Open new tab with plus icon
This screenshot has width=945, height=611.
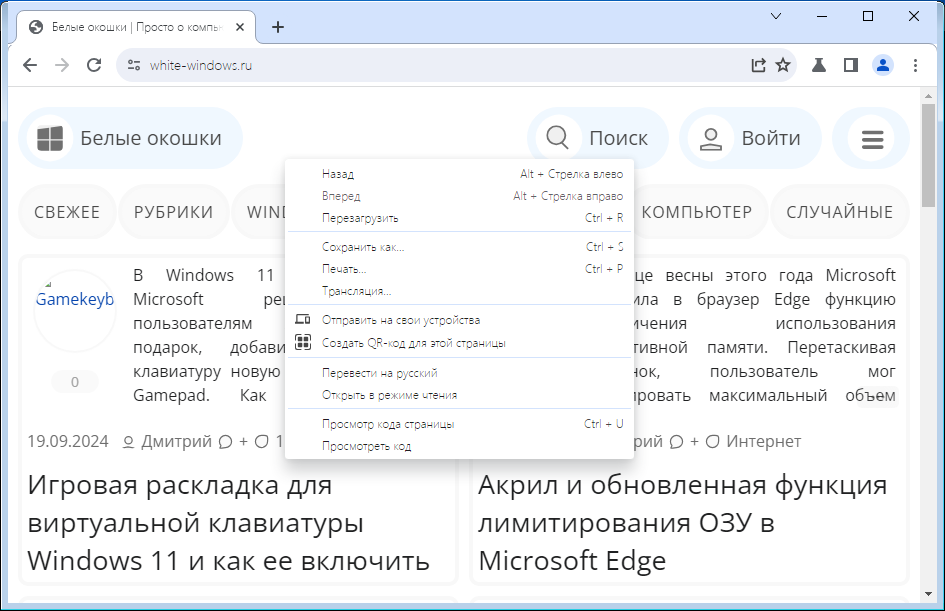[278, 27]
